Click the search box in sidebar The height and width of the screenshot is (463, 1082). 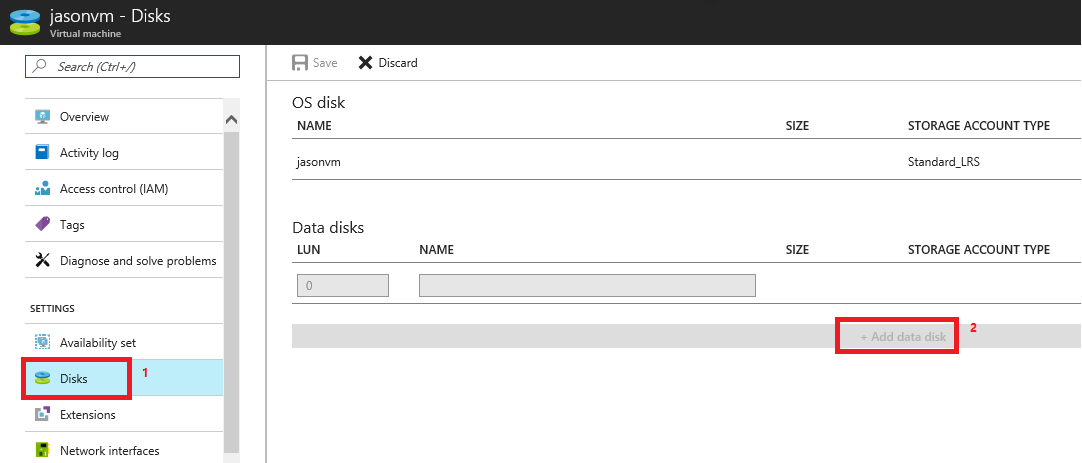click(x=133, y=67)
